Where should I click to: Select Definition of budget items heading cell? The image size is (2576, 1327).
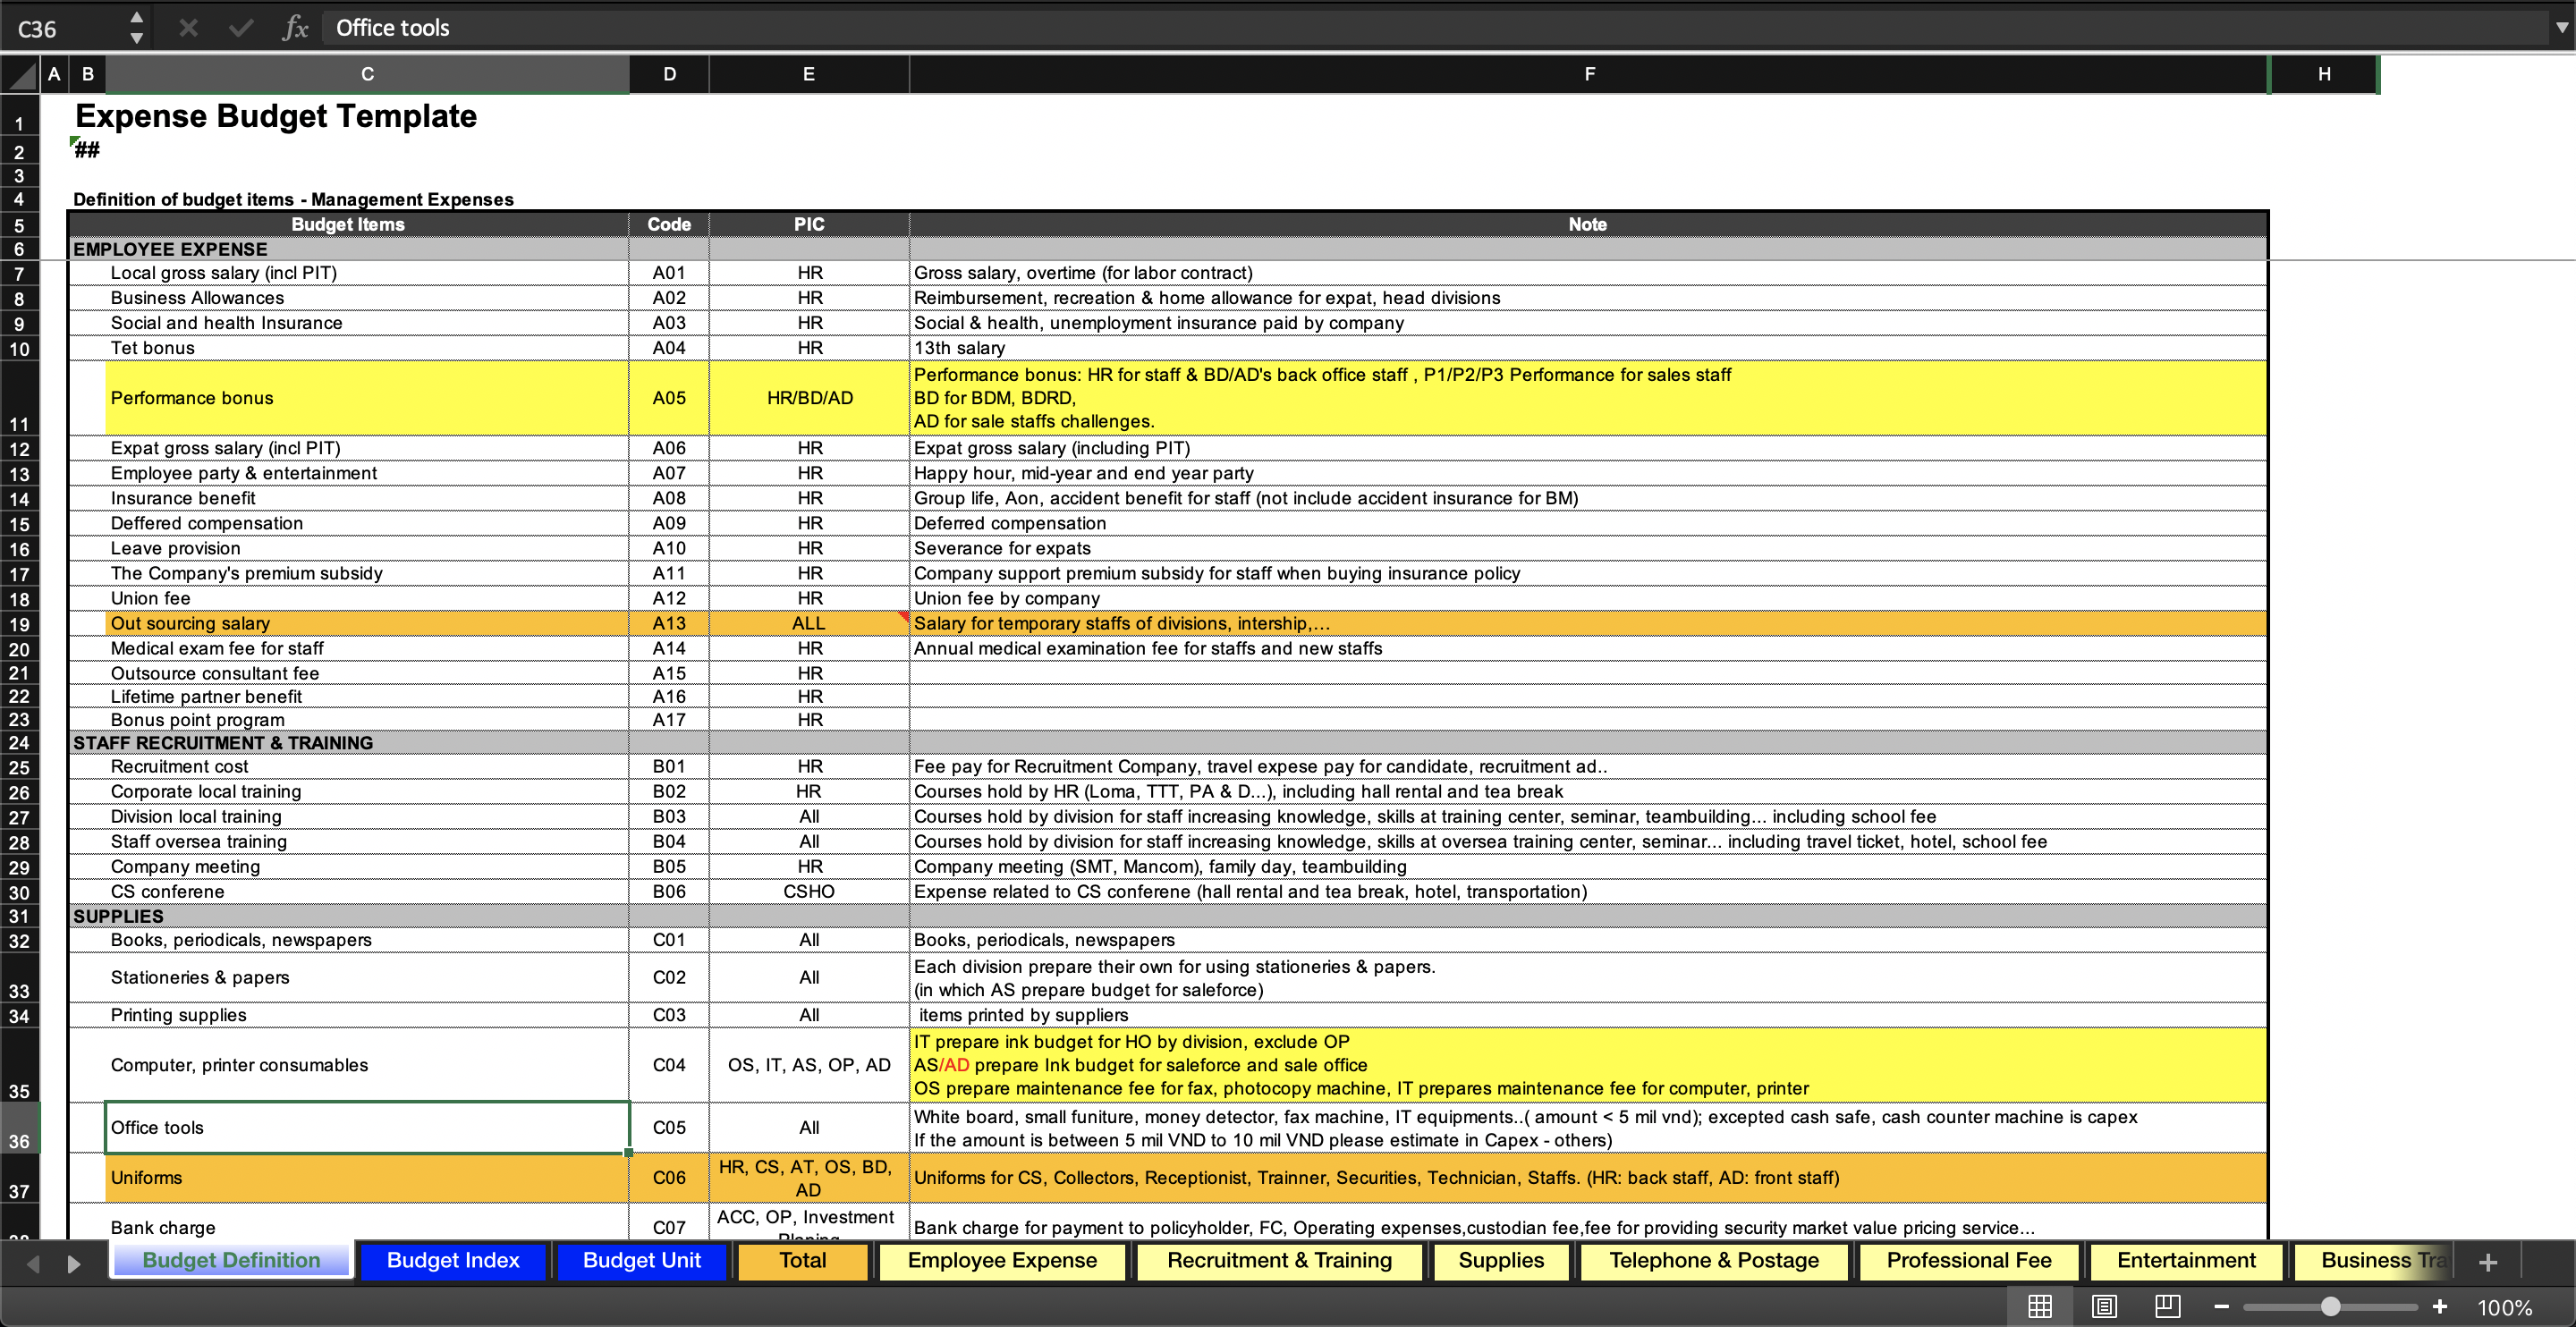click(x=293, y=199)
